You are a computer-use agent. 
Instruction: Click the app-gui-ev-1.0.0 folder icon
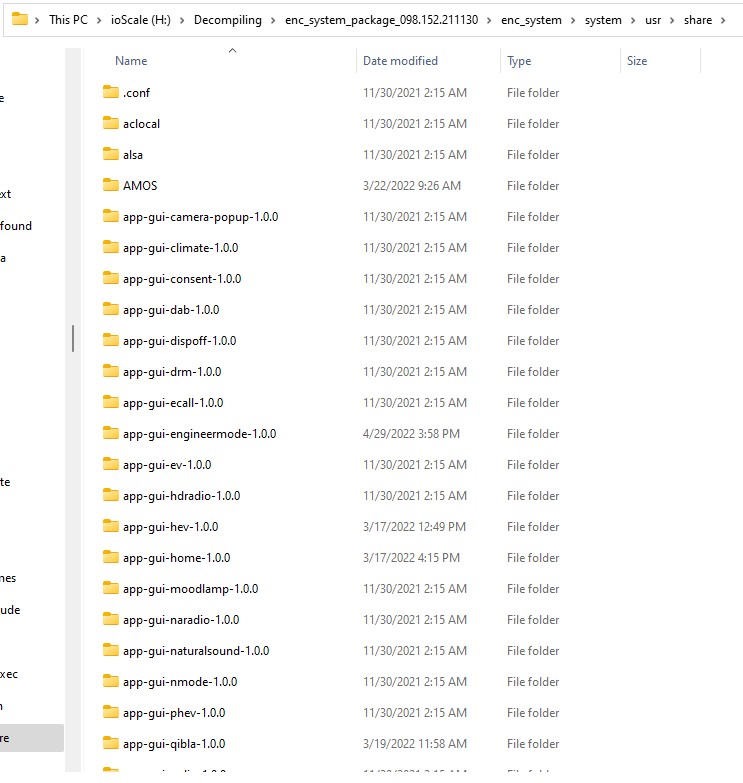pos(110,464)
